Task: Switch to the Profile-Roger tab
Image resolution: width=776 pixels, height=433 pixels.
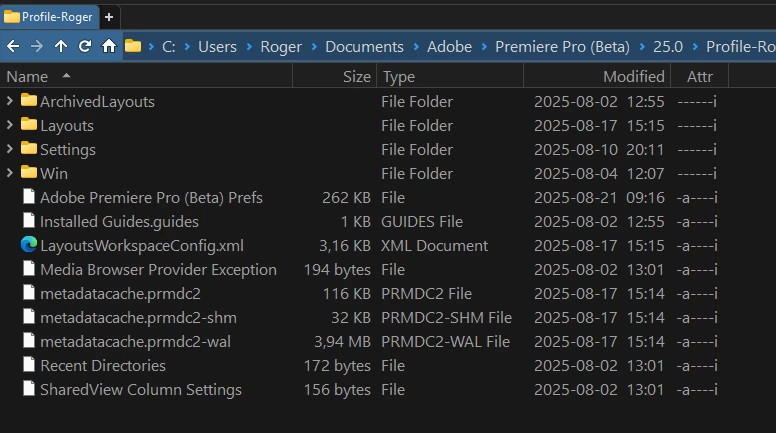Action: 49,17
